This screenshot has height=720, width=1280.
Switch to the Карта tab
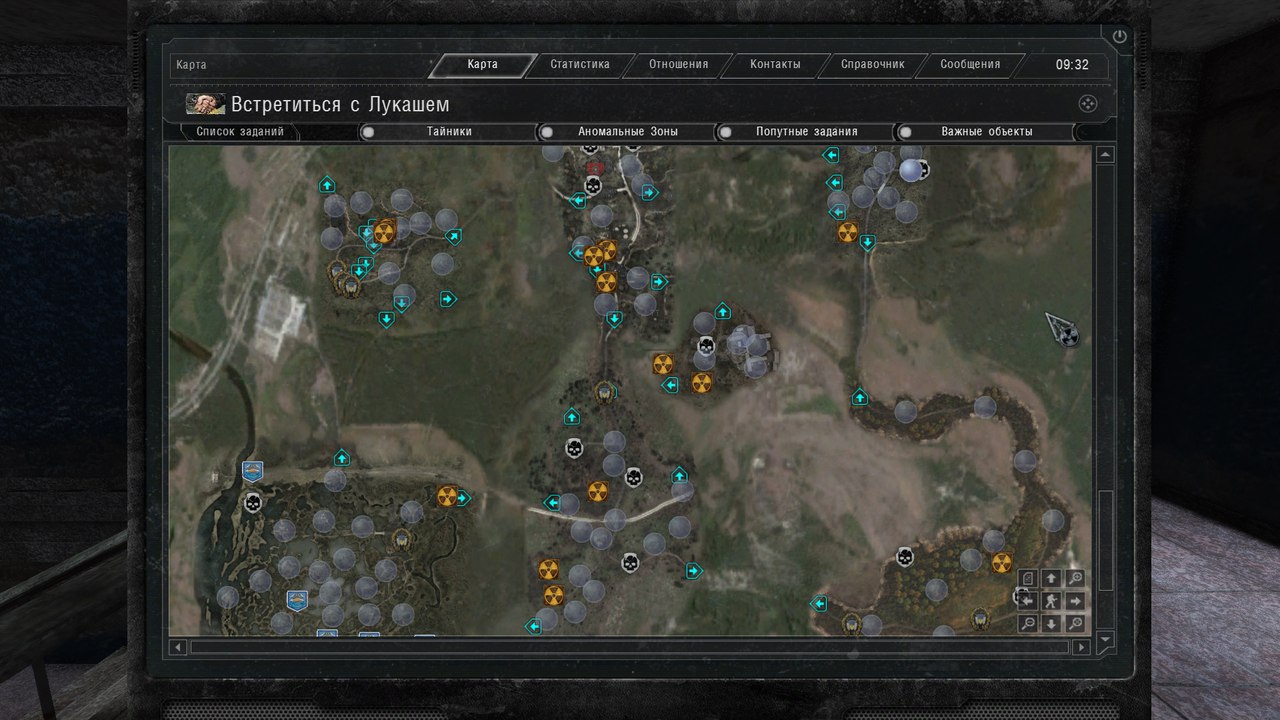(x=482, y=65)
